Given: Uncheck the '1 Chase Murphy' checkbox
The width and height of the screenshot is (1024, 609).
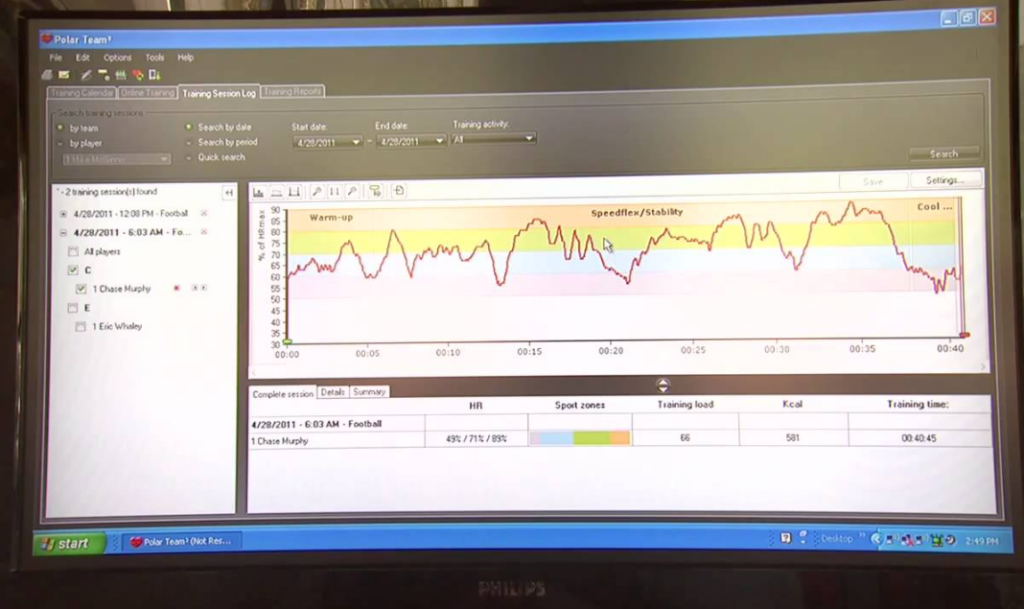Looking at the screenshot, I should pyautogui.click(x=81, y=289).
